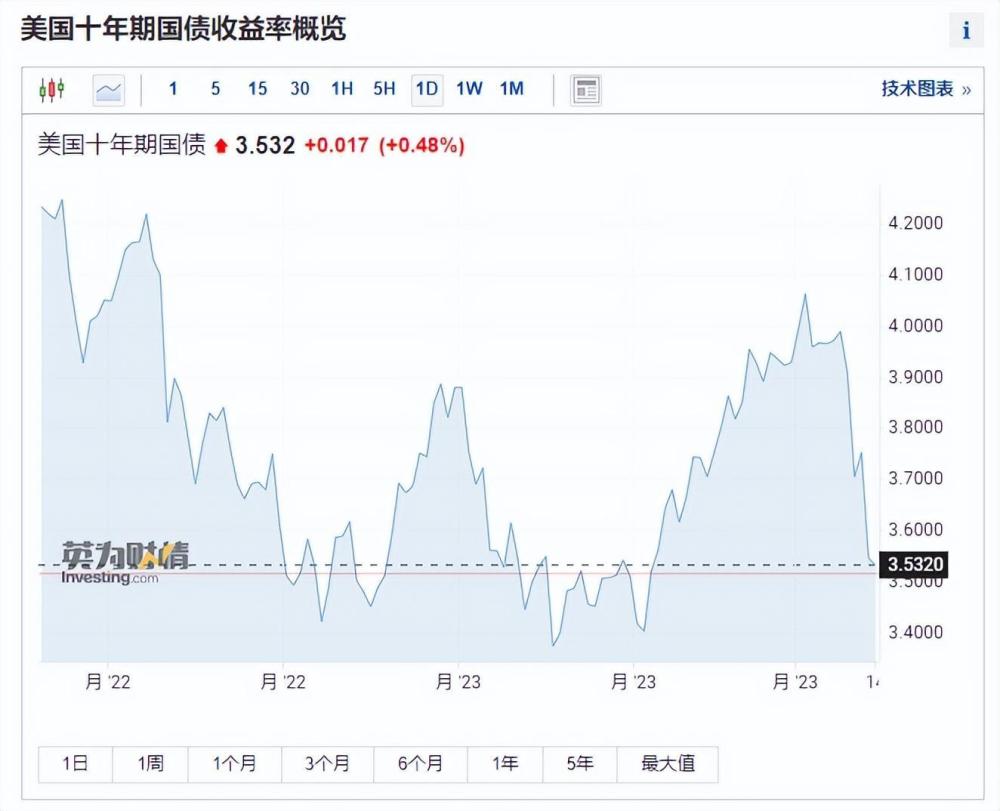
Task: Click the info icon at top right
Action: (x=965, y=30)
